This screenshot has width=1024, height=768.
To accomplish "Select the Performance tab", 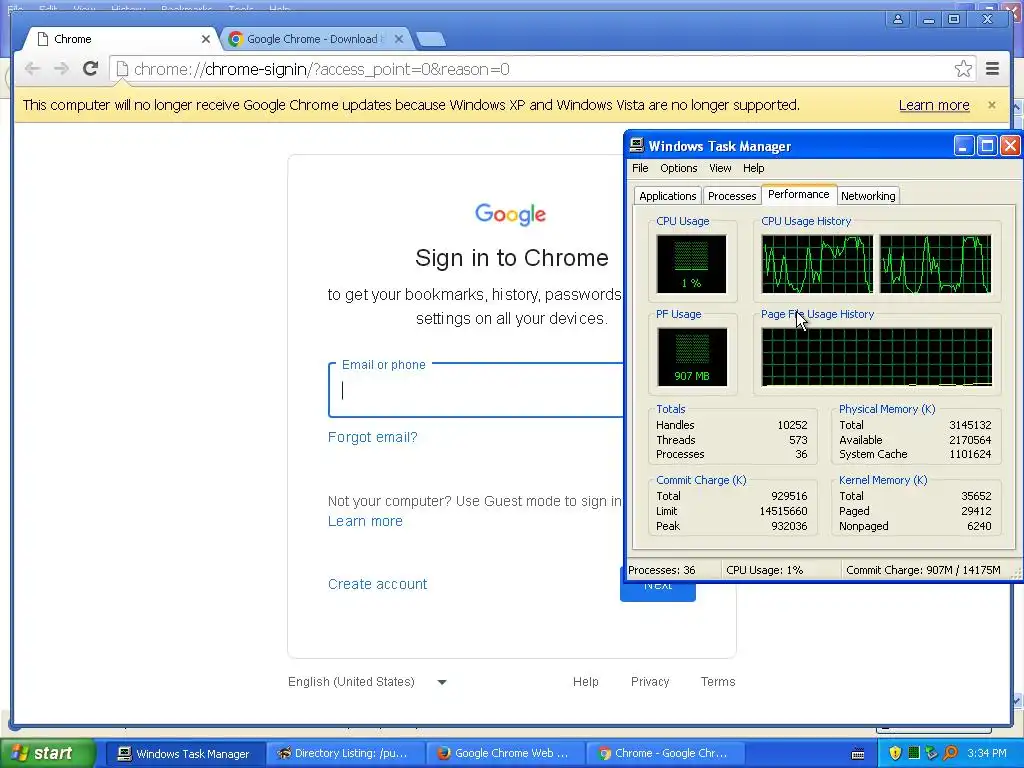I will [799, 195].
